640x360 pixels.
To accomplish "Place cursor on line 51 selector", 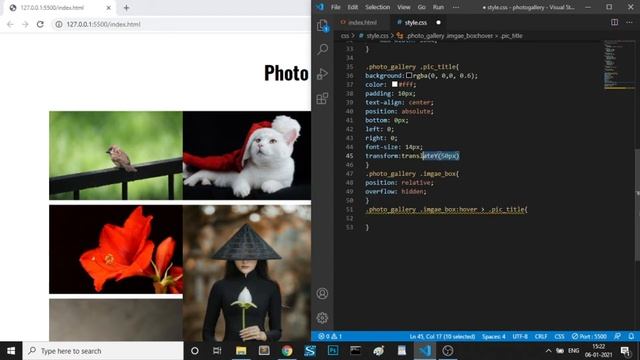I will point(446,209).
